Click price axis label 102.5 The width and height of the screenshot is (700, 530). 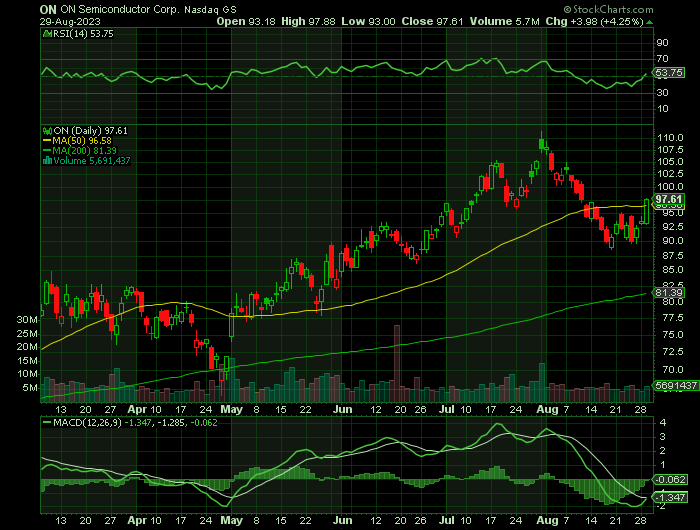pyautogui.click(x=670, y=174)
